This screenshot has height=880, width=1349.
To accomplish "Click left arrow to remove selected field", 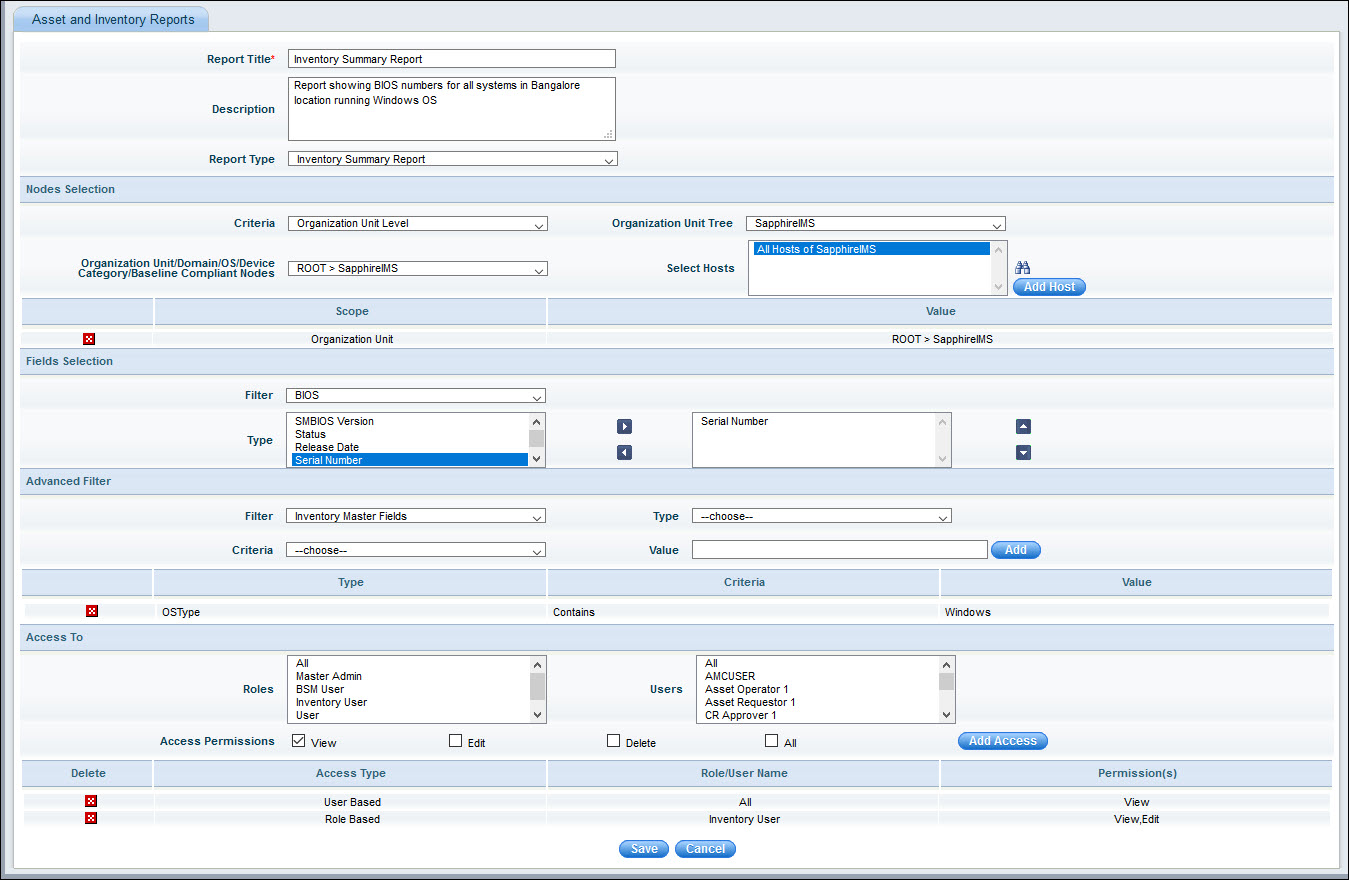I will pos(624,452).
